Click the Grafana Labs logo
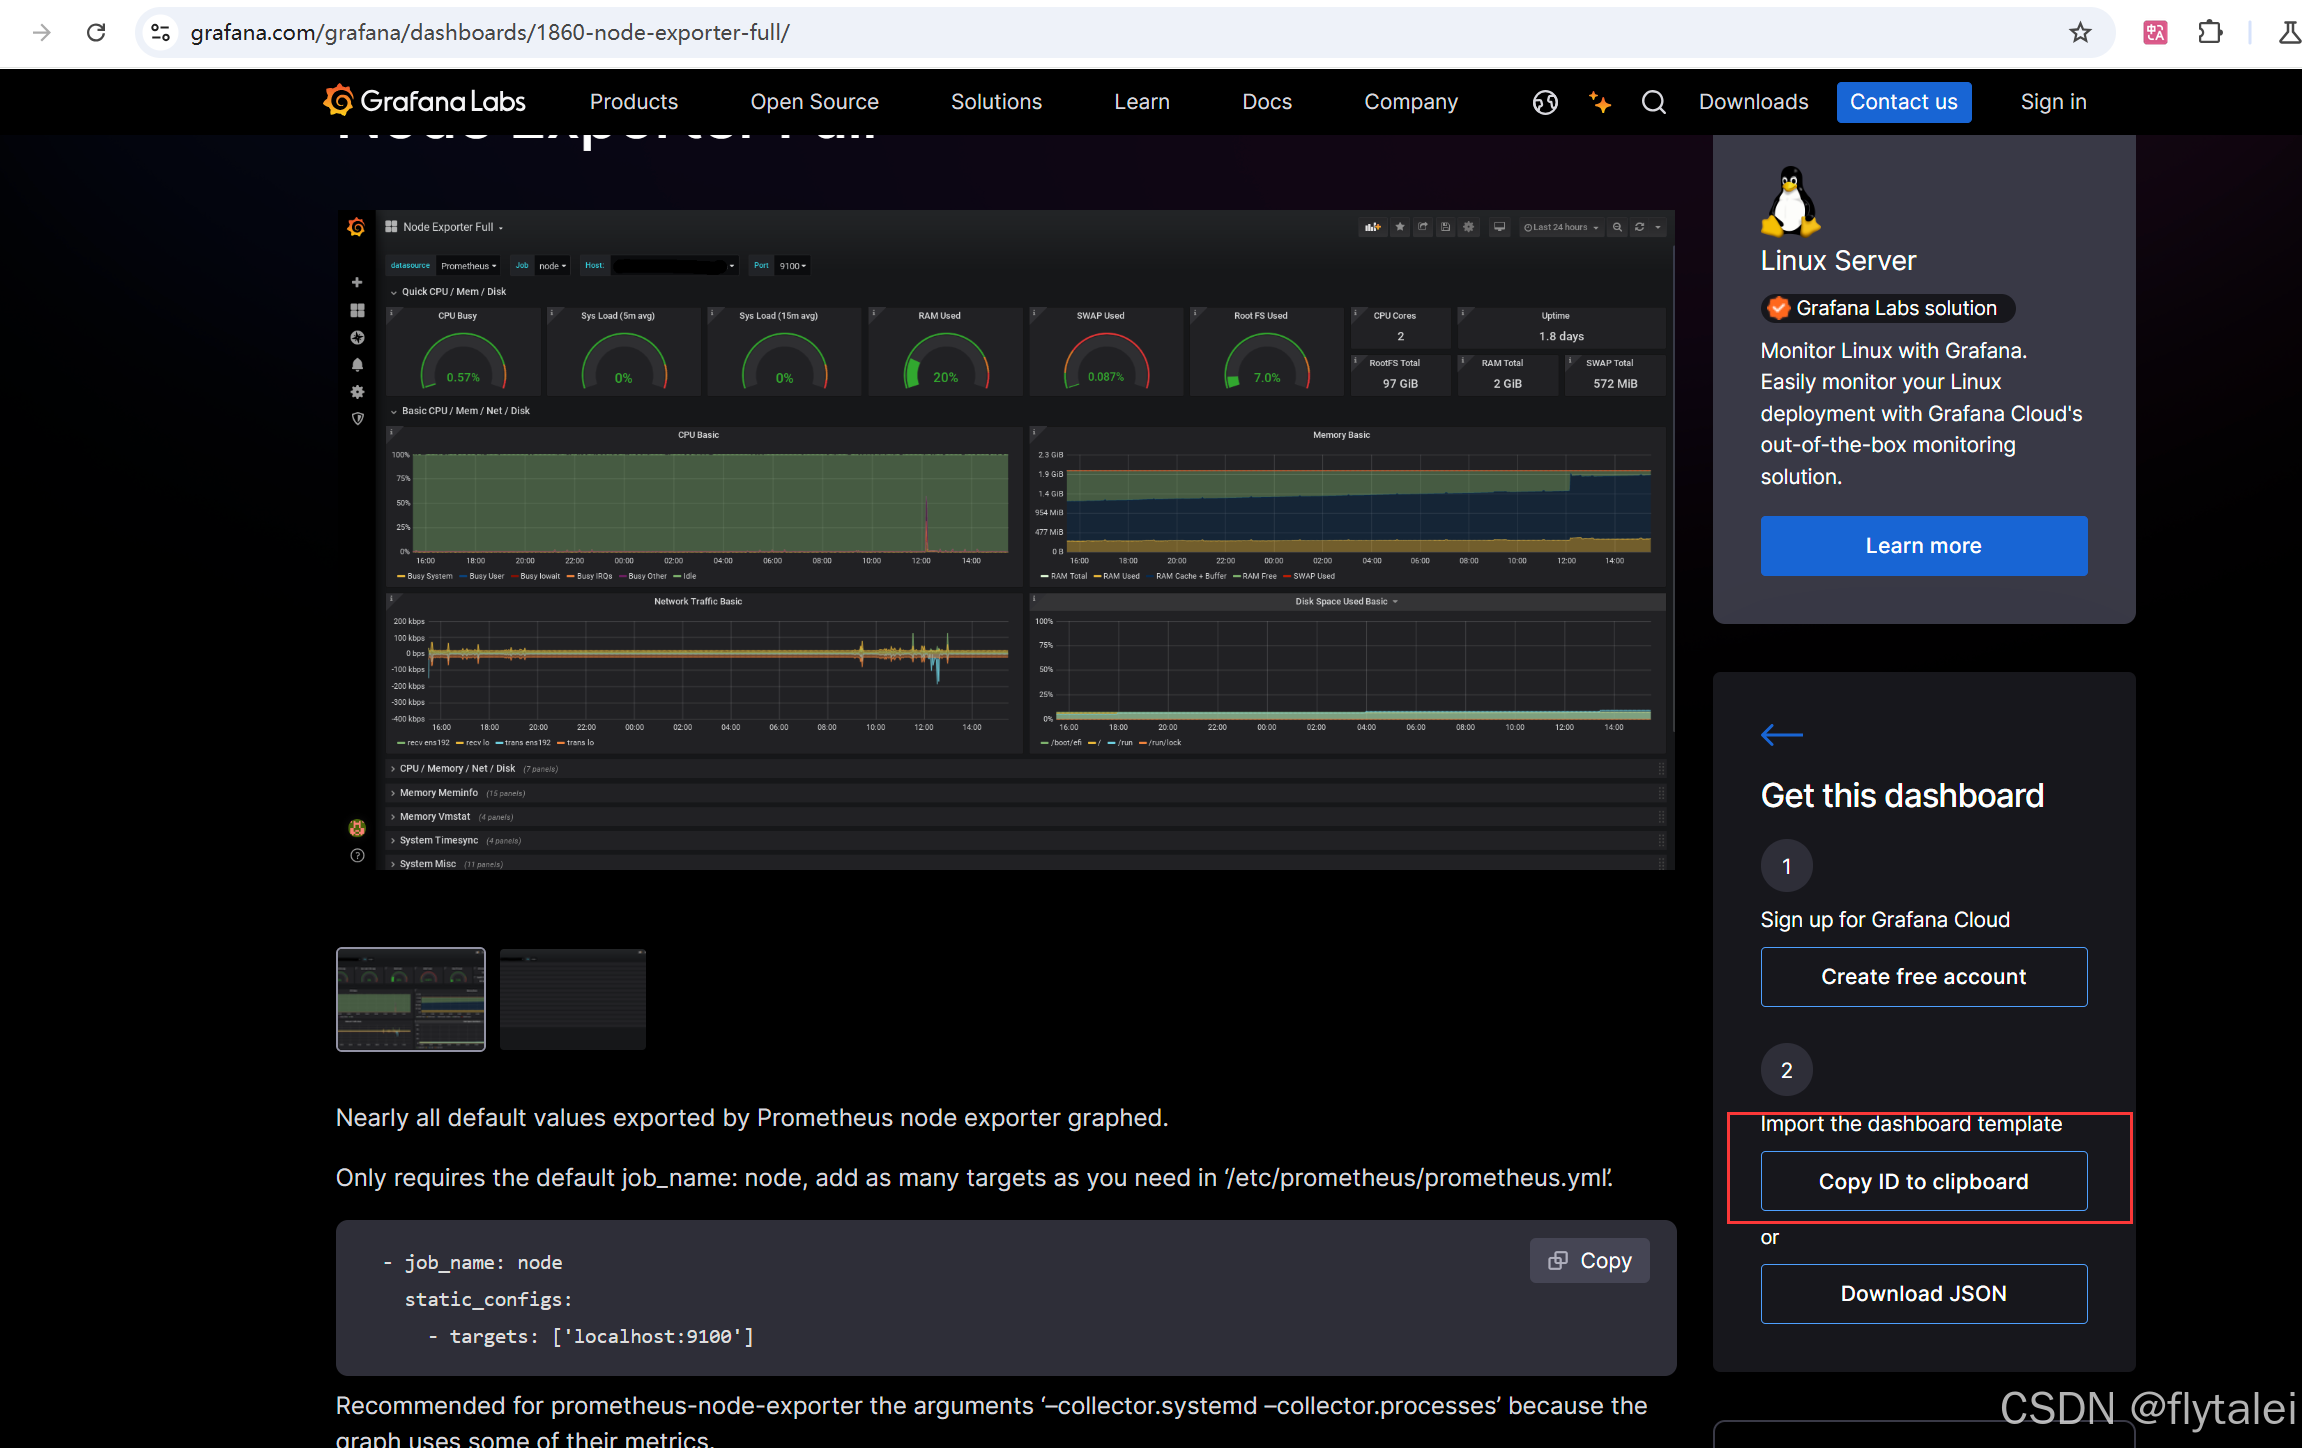Screen dimensions: 2302x1448 click(x=424, y=101)
